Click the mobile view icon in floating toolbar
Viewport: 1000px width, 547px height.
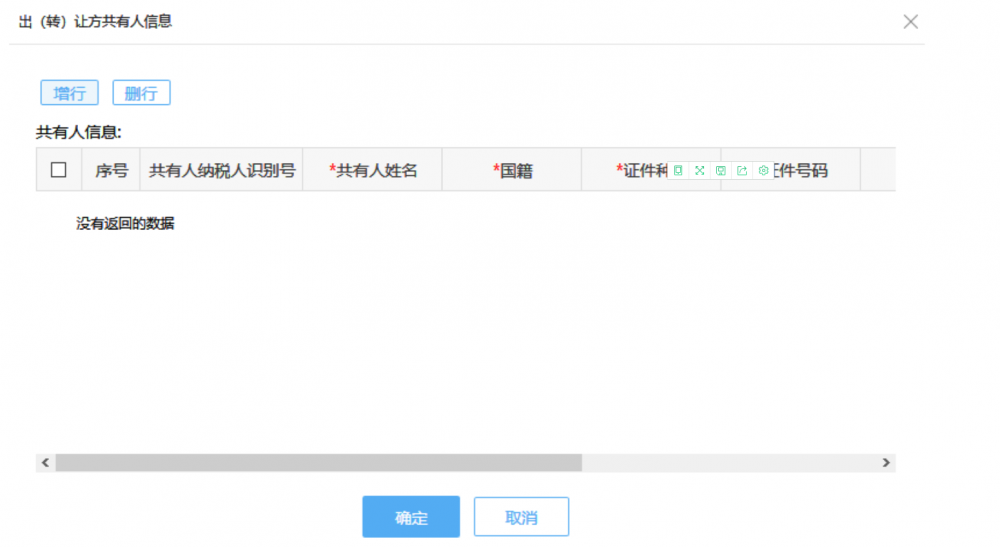coord(678,171)
